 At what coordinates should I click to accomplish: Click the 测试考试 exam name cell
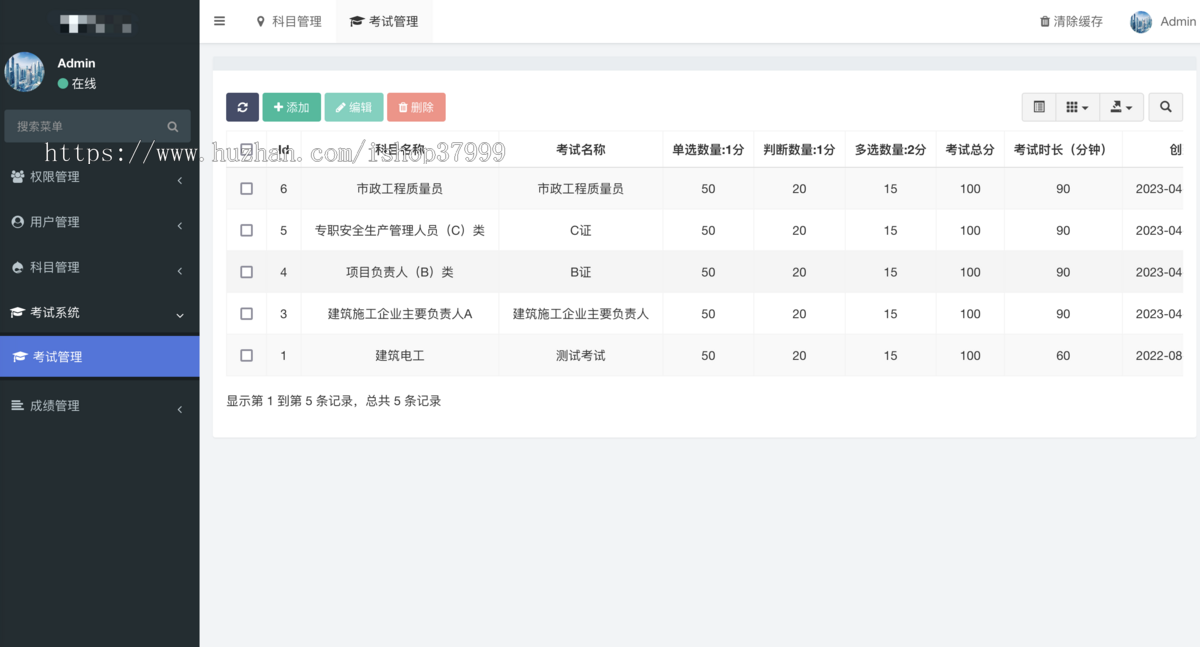click(581, 355)
